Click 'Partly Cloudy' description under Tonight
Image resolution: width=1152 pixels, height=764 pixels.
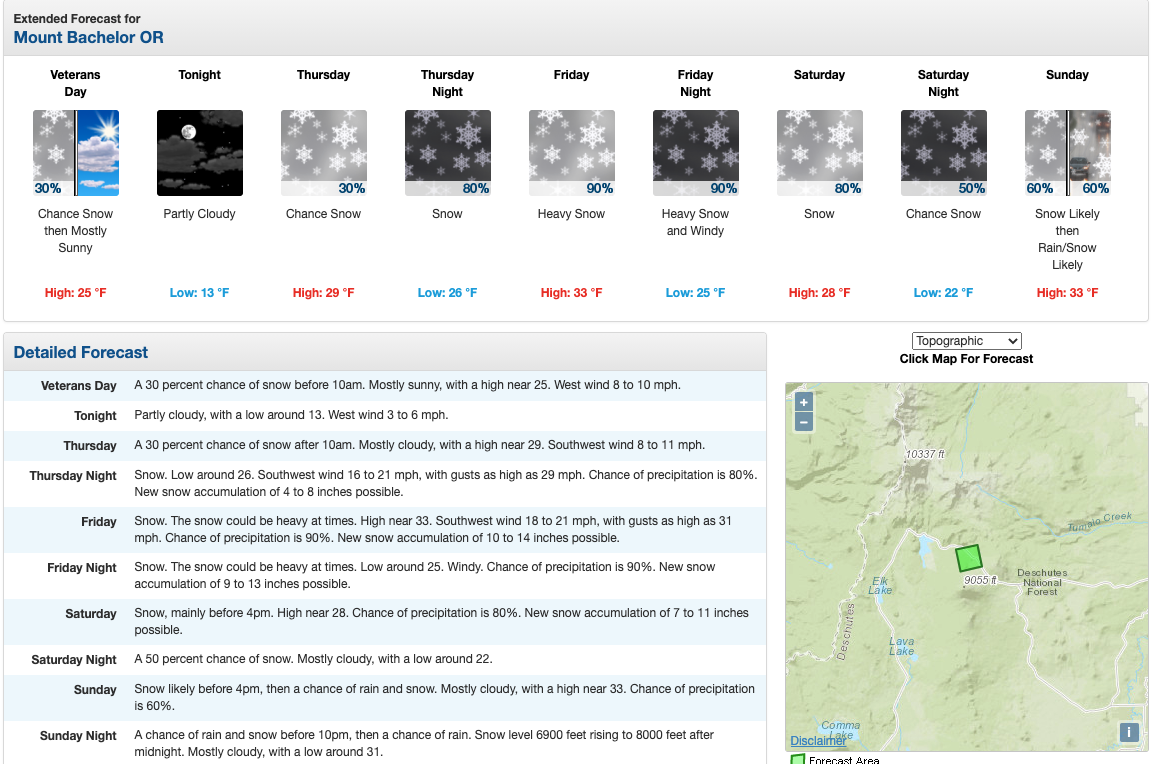coord(199,214)
